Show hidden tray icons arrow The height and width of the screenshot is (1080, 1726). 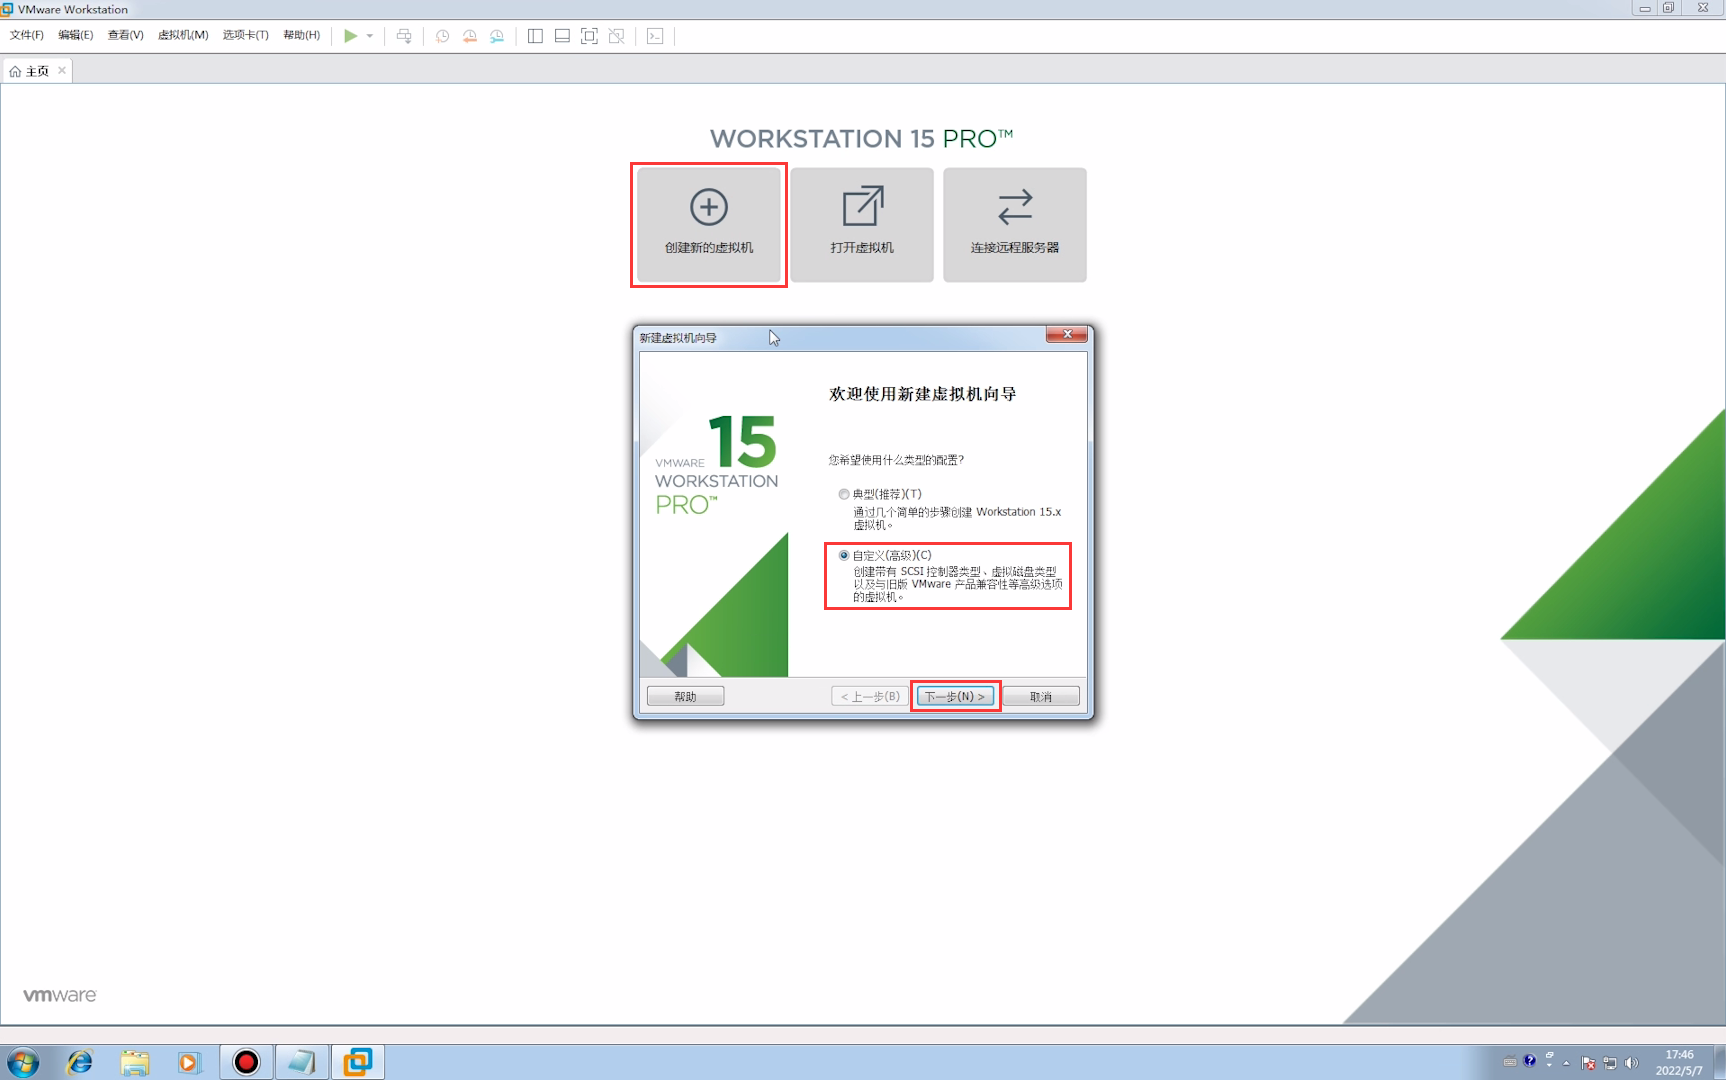point(1567,1063)
